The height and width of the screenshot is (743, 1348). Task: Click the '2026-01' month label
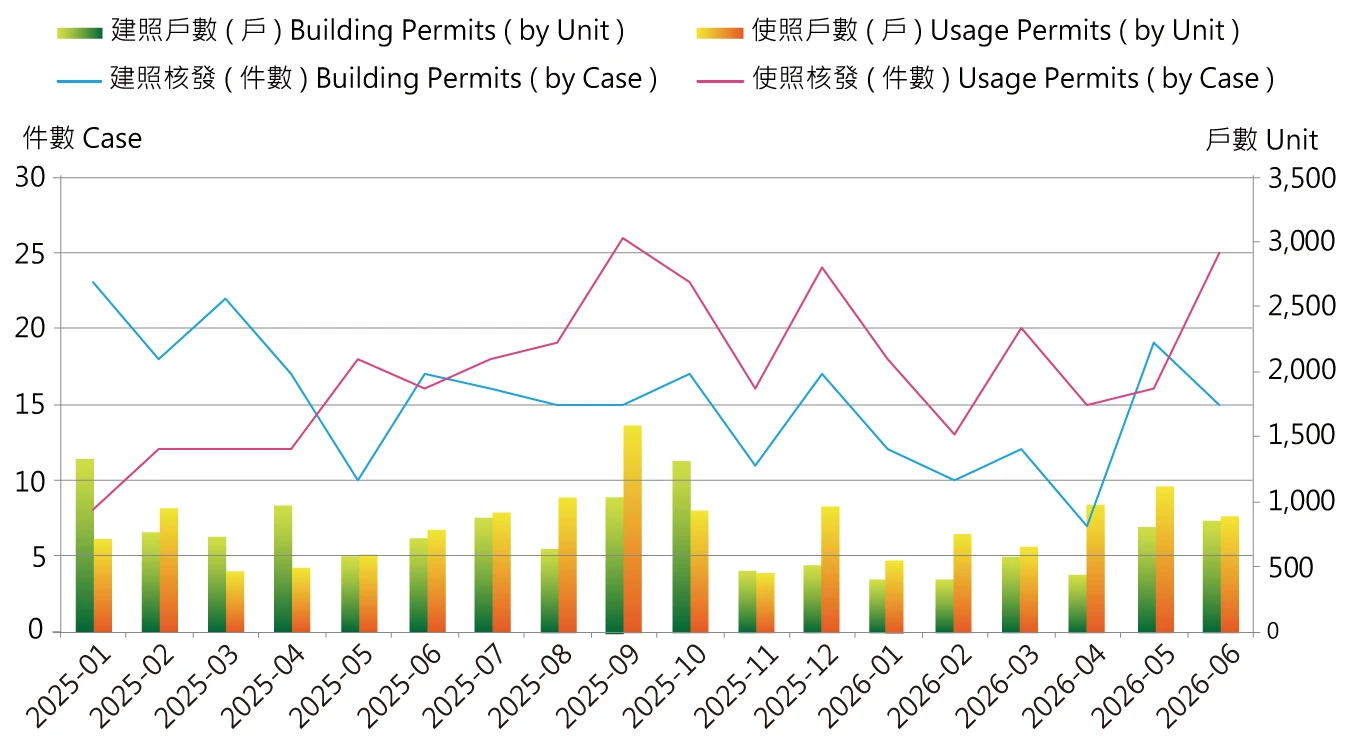(x=864, y=685)
